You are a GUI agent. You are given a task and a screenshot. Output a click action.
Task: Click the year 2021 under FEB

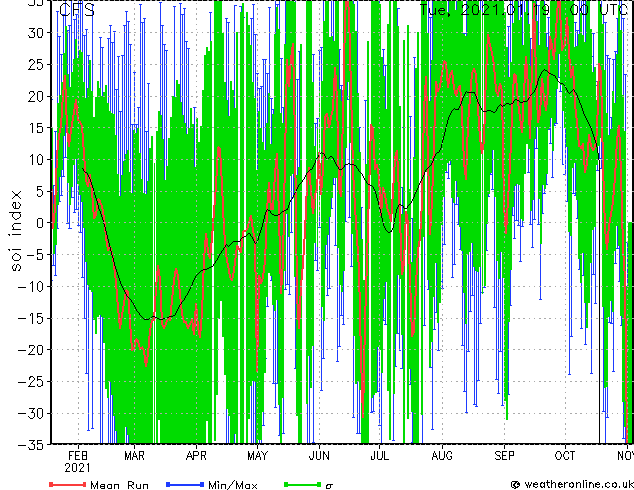(77, 468)
